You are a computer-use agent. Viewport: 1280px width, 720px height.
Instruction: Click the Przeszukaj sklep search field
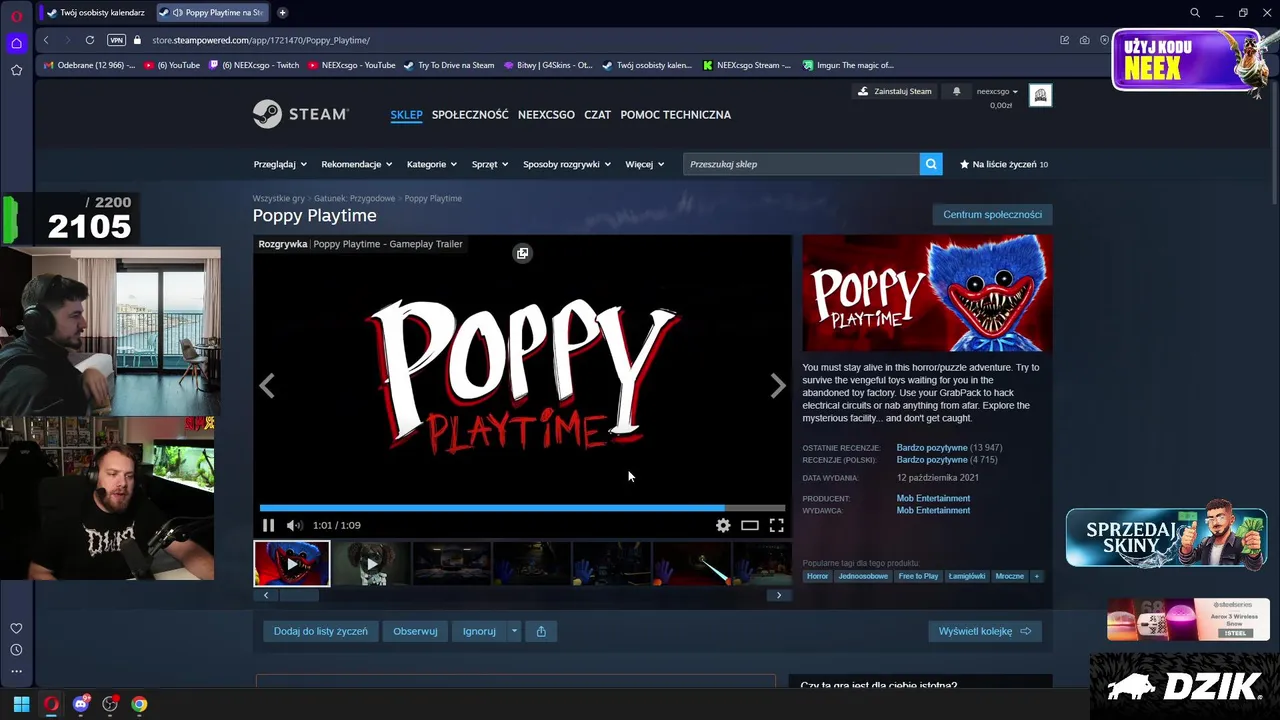point(801,164)
